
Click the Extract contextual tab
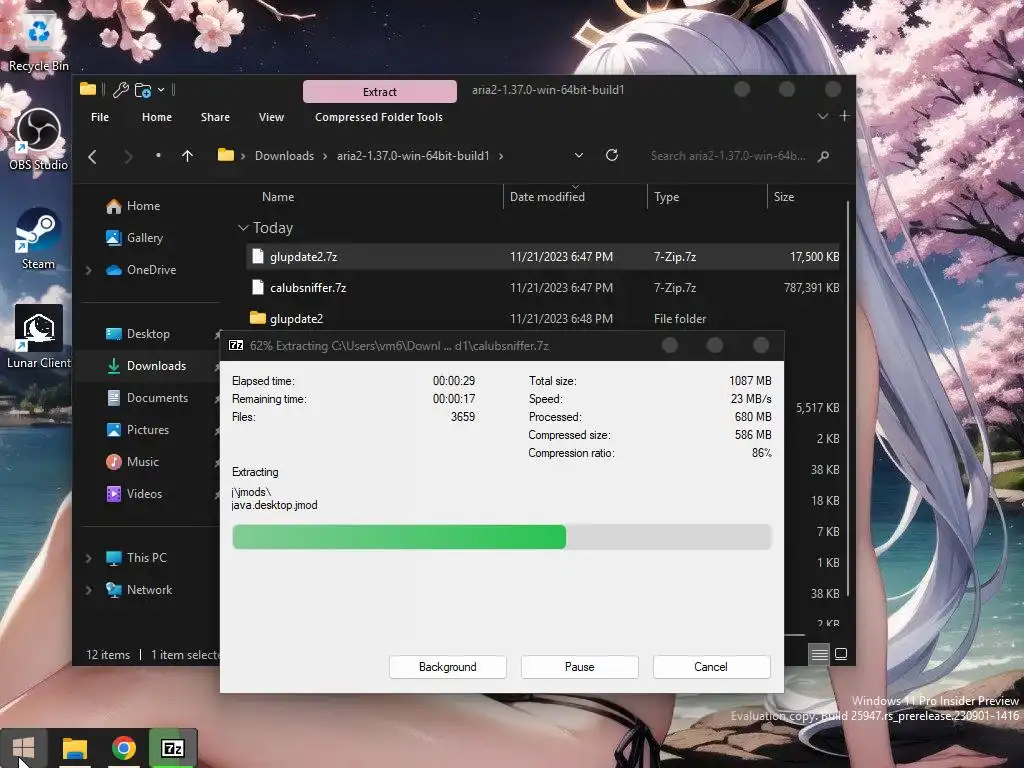[379, 92]
